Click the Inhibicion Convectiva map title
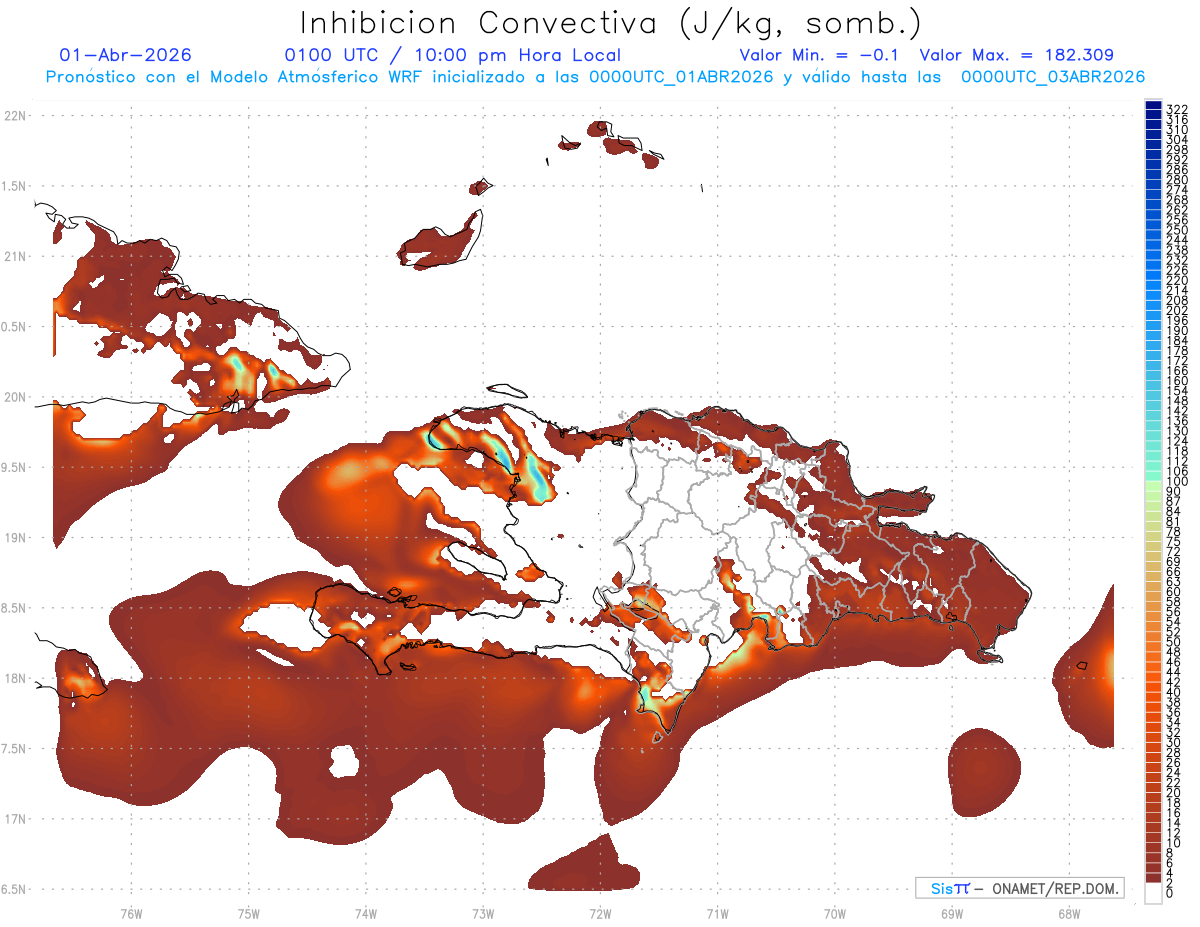 (611, 22)
